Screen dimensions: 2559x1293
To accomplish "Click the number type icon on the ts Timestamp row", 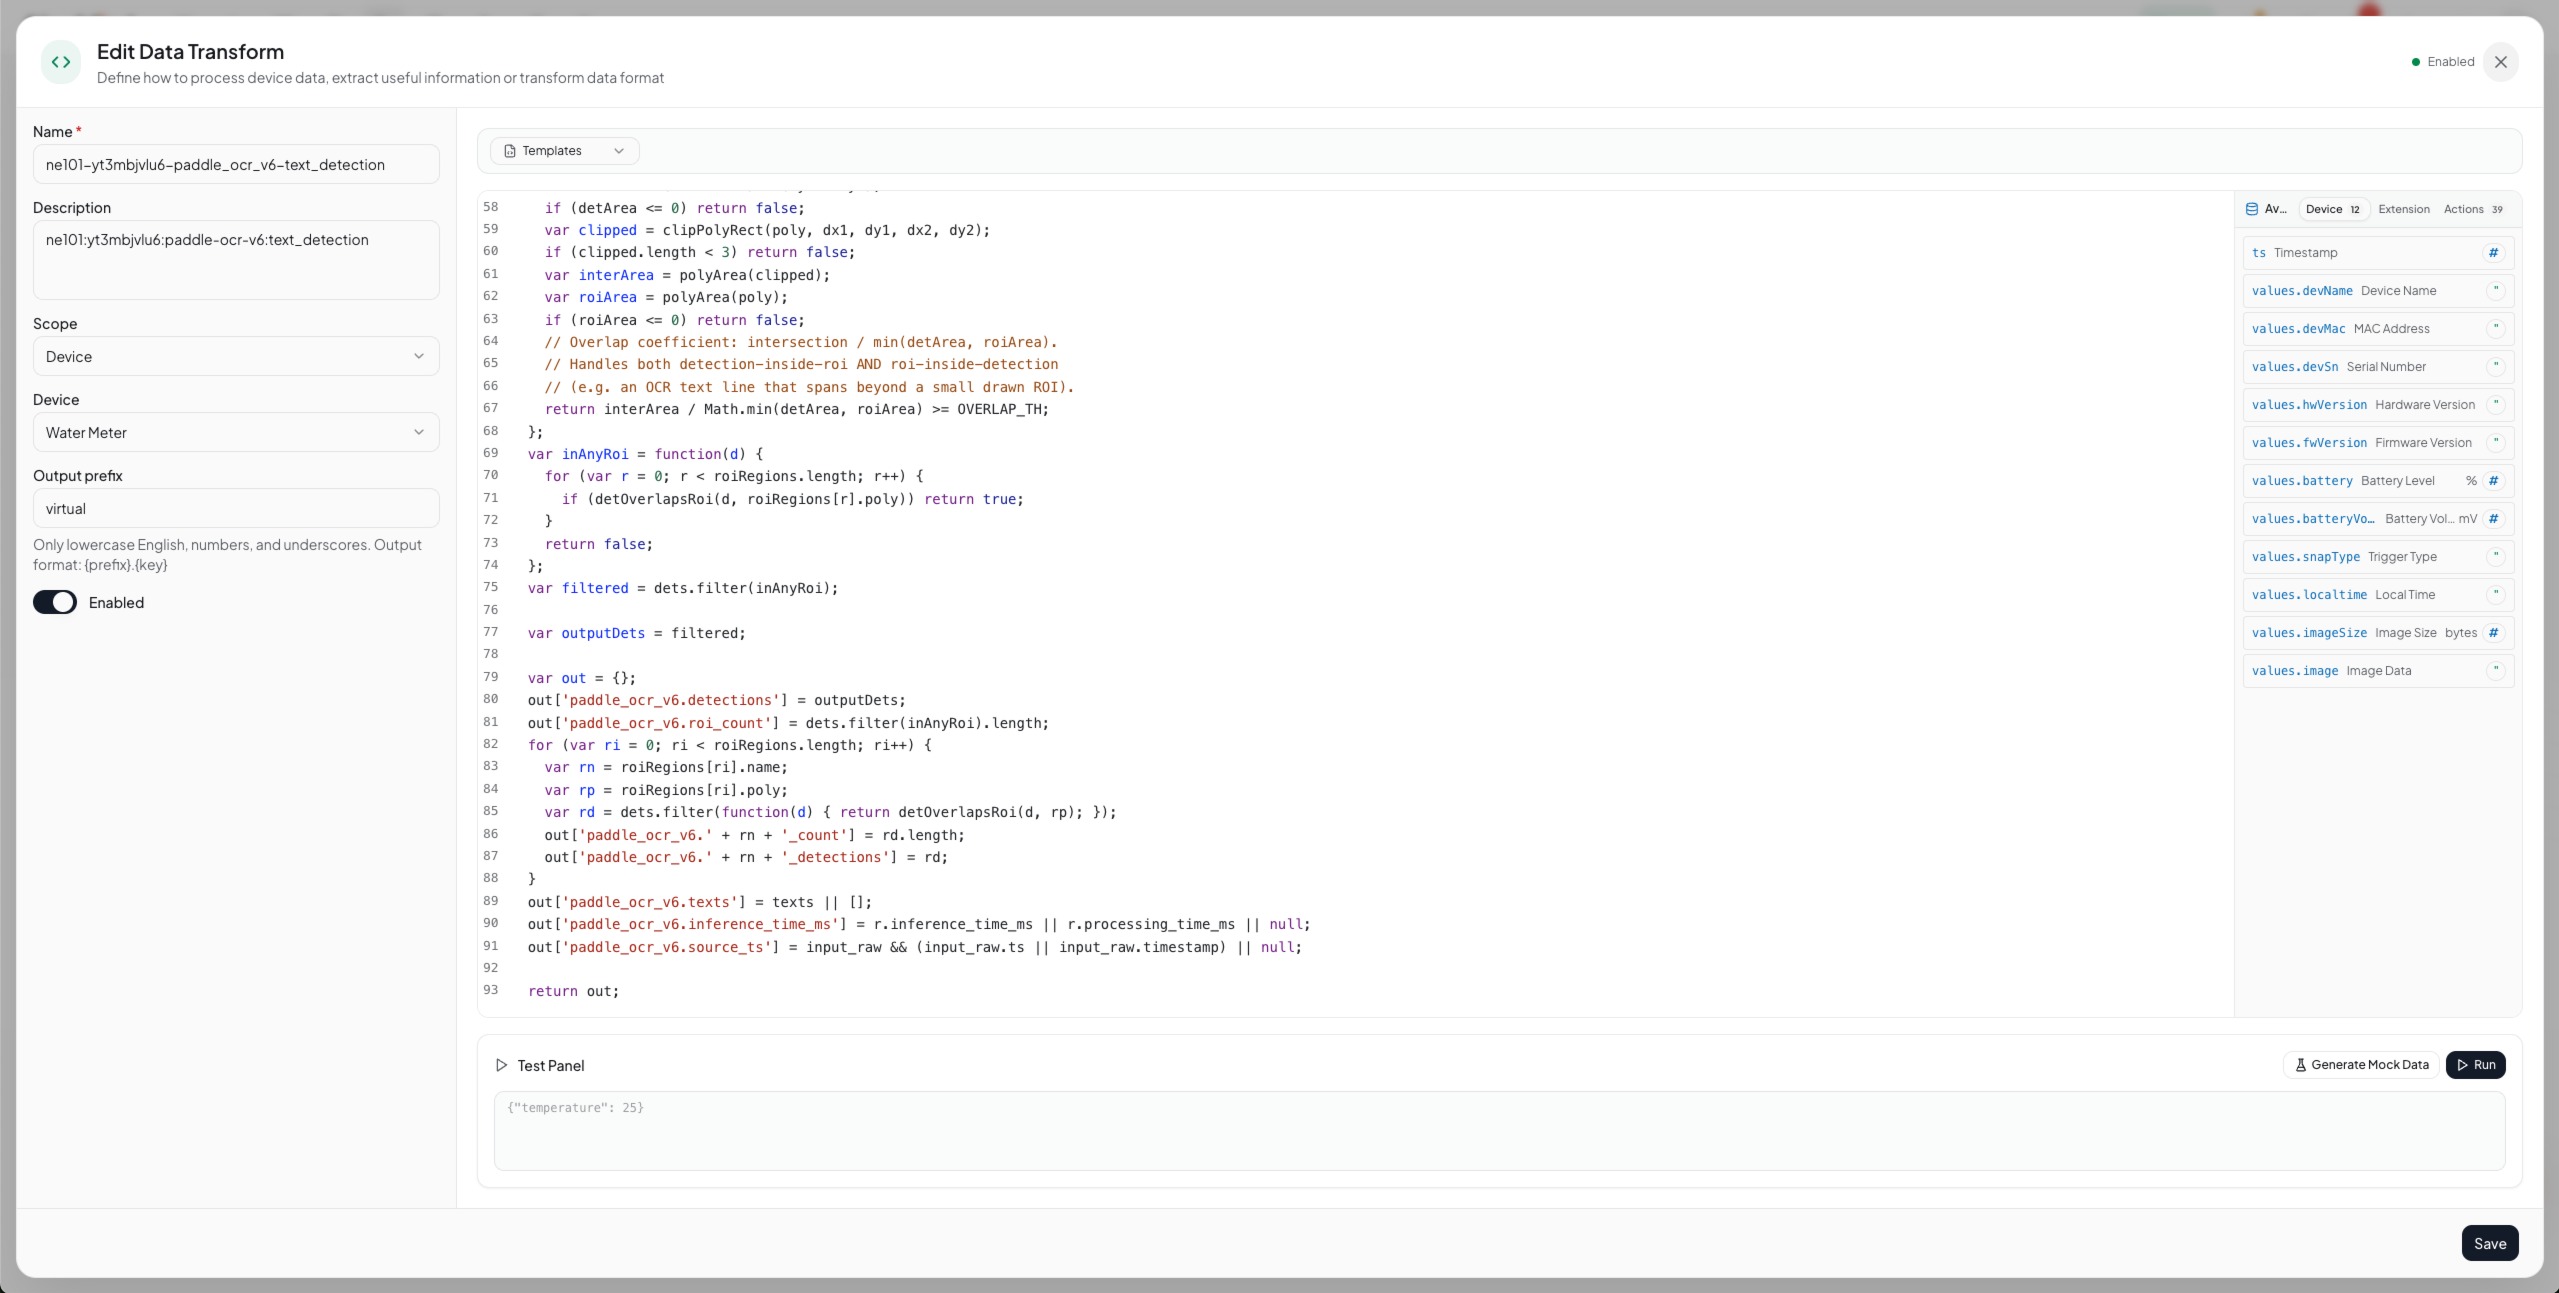I will tap(2494, 253).
